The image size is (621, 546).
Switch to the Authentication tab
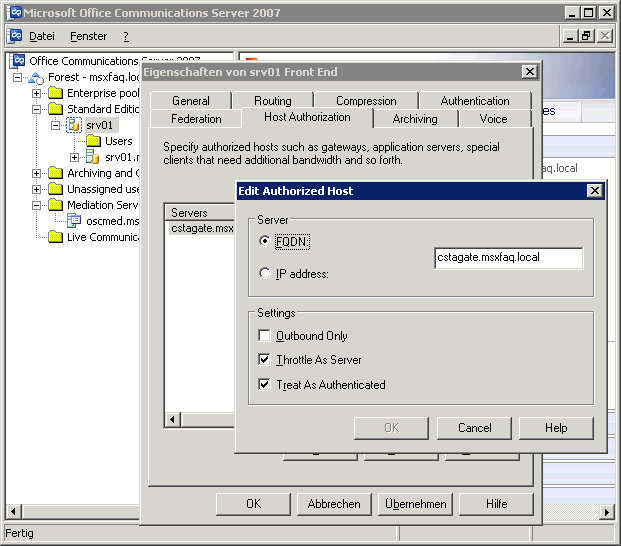point(475,101)
